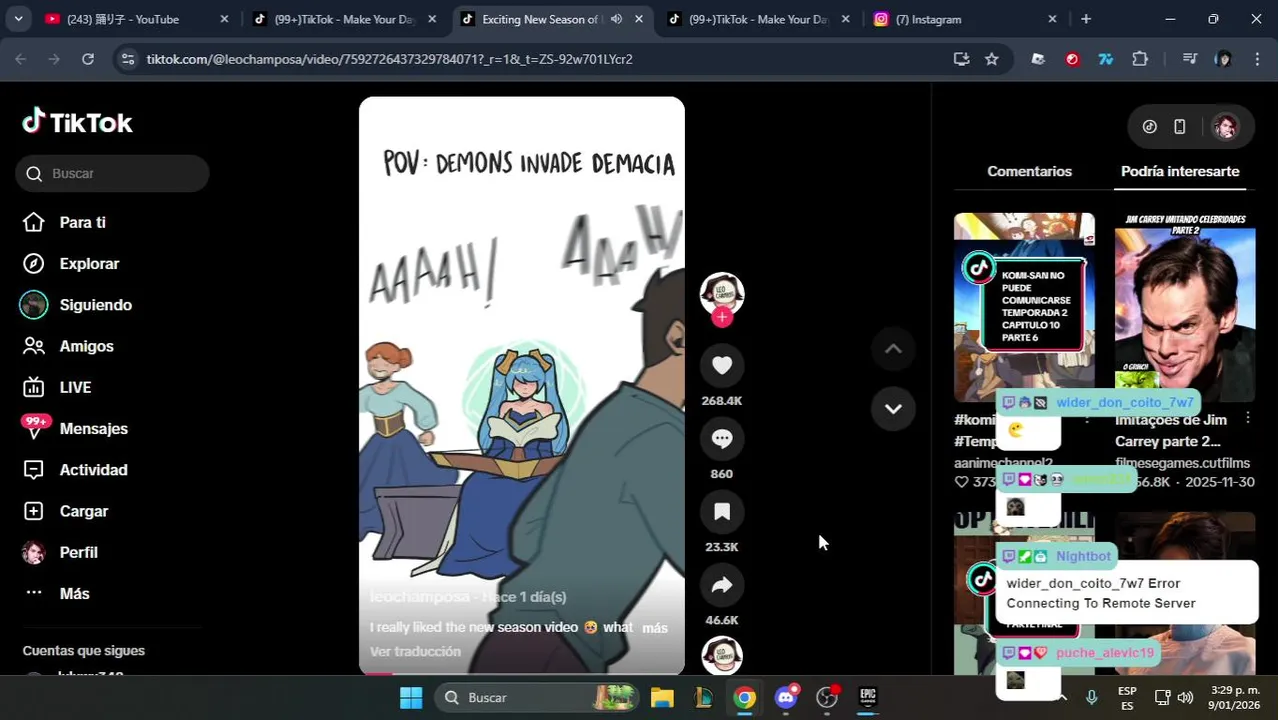Open Epic Games from taskbar
1278x720 pixels.
(x=867, y=697)
